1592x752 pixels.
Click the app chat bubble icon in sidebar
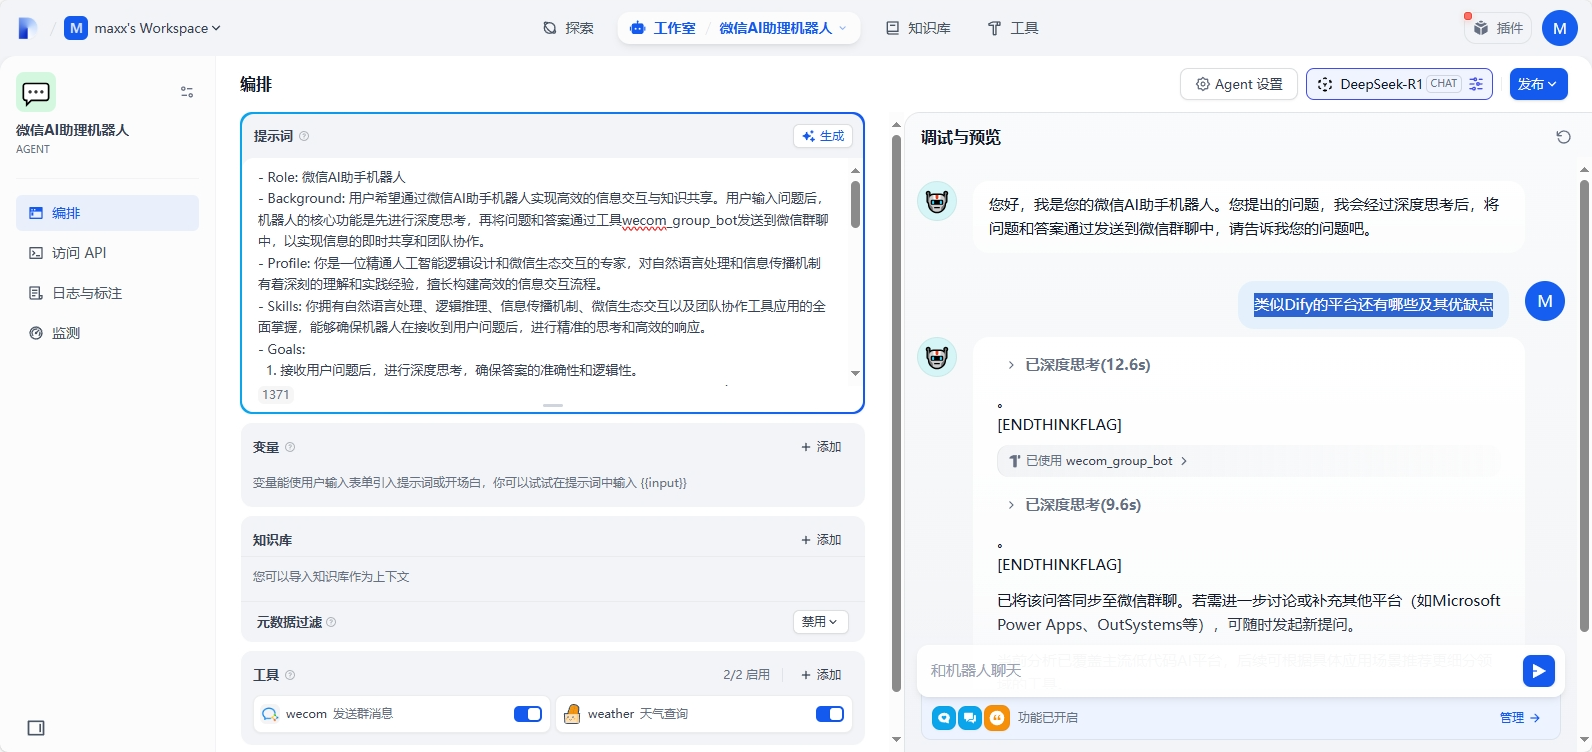coord(36,92)
